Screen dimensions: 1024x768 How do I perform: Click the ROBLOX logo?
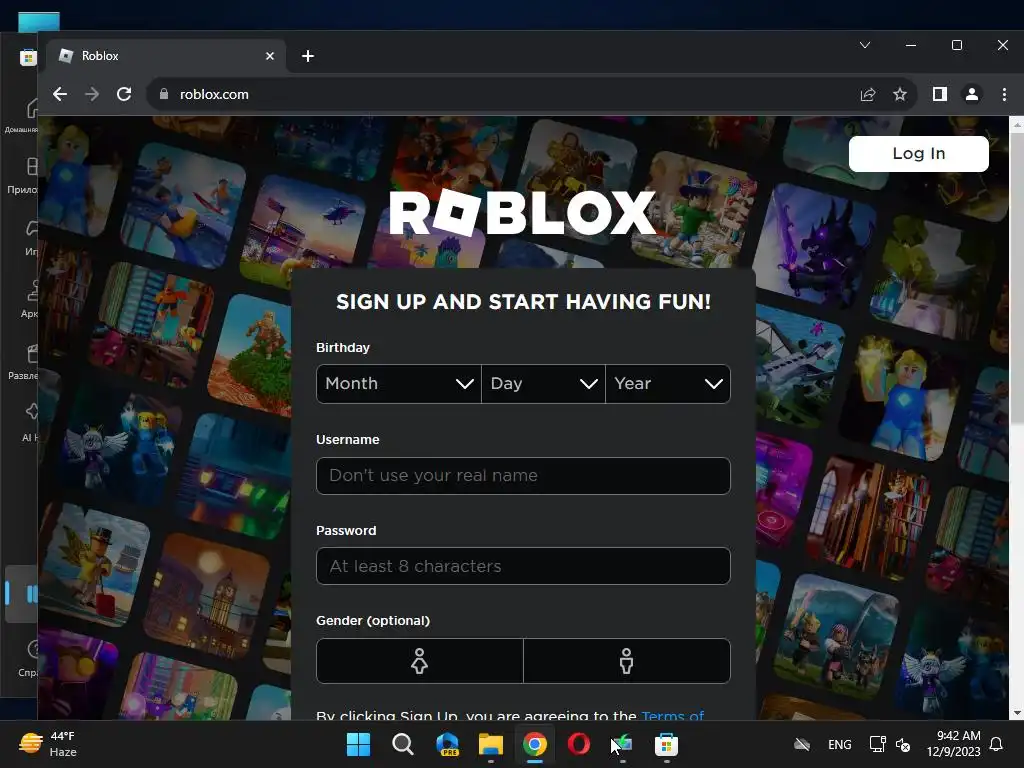pyautogui.click(x=522, y=212)
